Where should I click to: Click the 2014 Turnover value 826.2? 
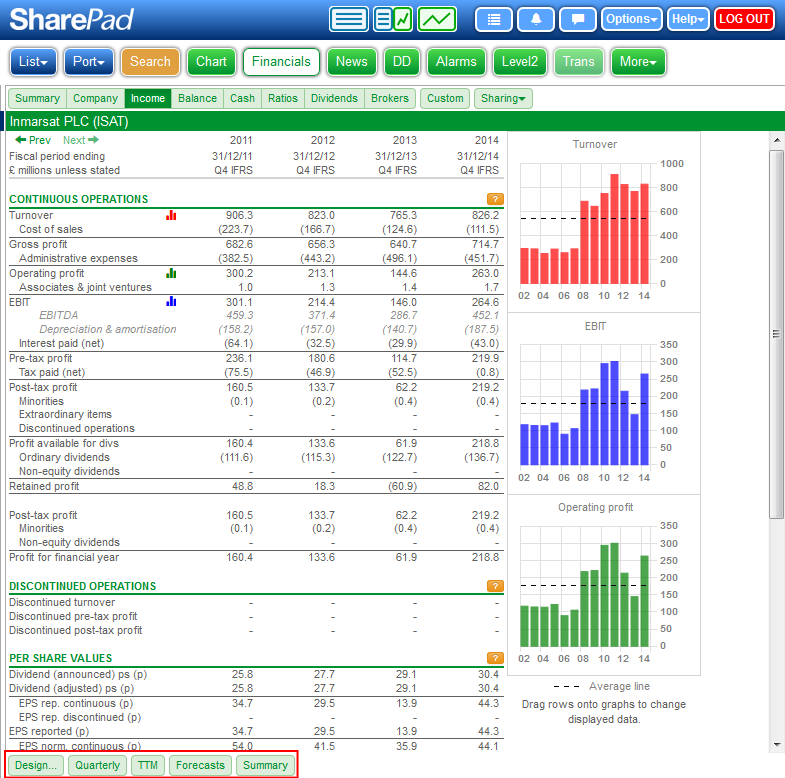click(x=484, y=215)
